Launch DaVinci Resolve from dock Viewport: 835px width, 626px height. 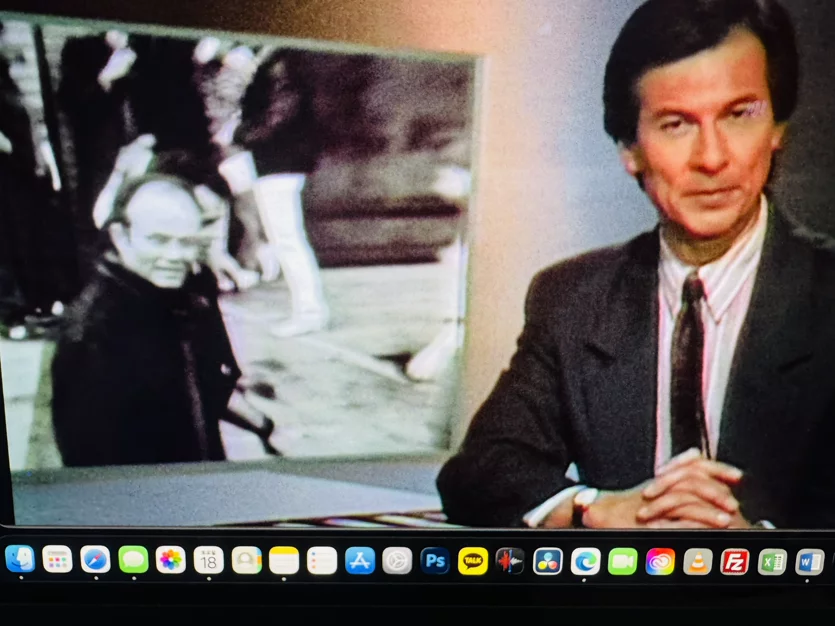pos(548,562)
